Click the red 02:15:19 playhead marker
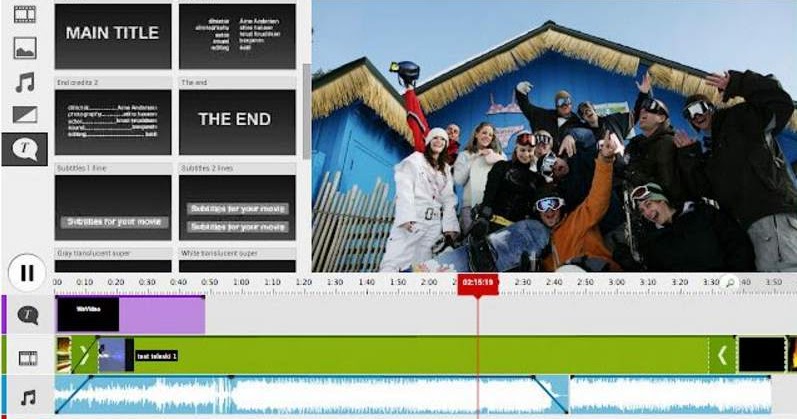The width and height of the screenshot is (797, 419). [478, 284]
